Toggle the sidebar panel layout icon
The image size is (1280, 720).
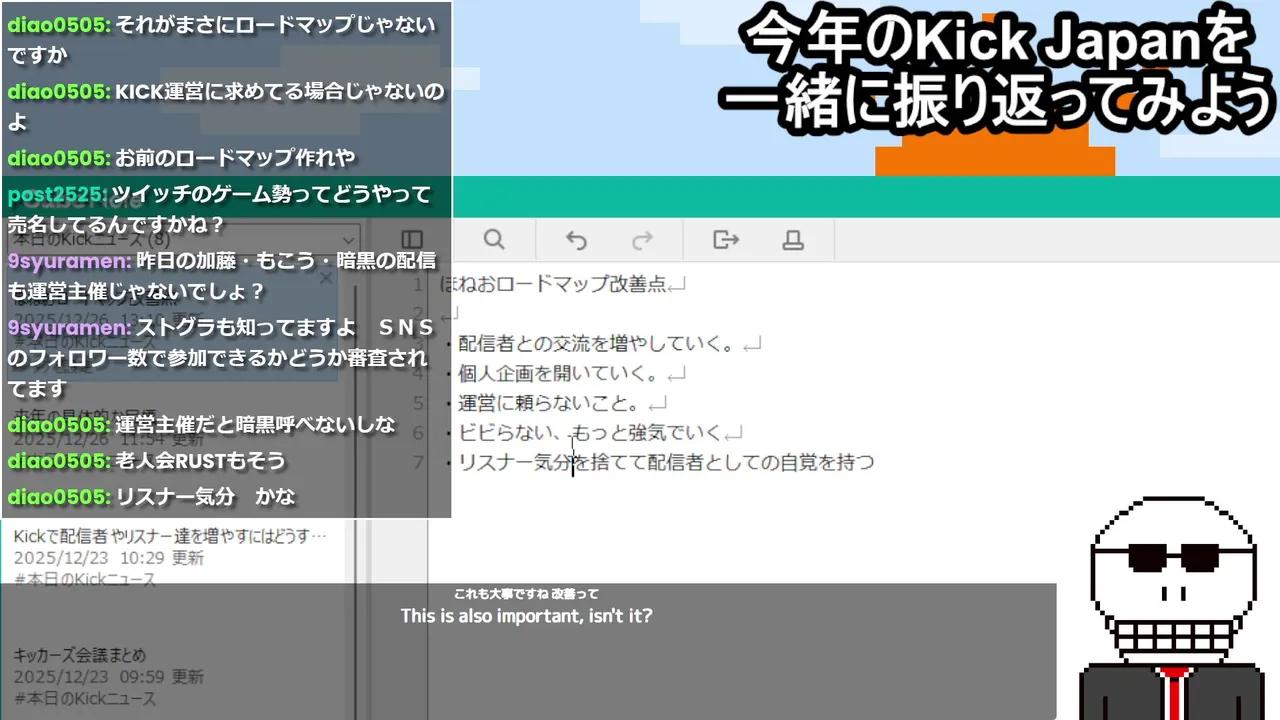point(411,240)
